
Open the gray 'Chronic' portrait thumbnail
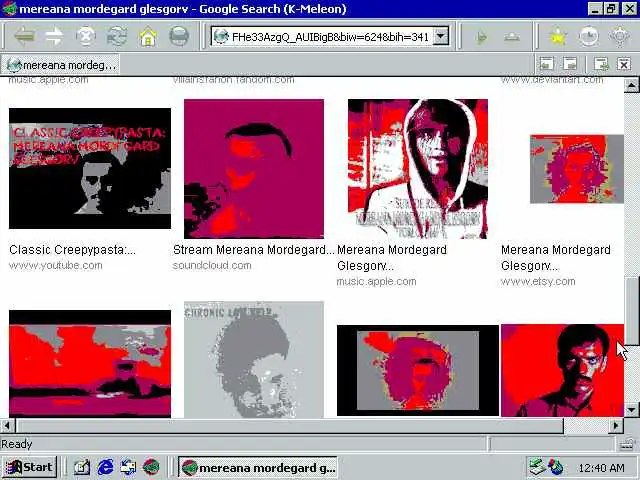point(254,359)
